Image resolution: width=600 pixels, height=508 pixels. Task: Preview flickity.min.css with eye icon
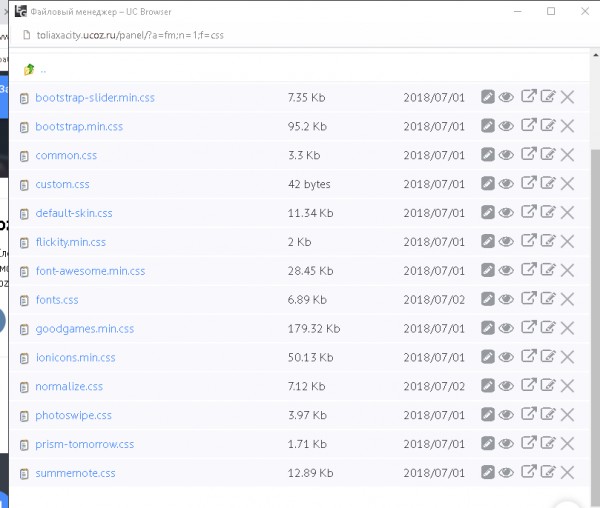506,241
